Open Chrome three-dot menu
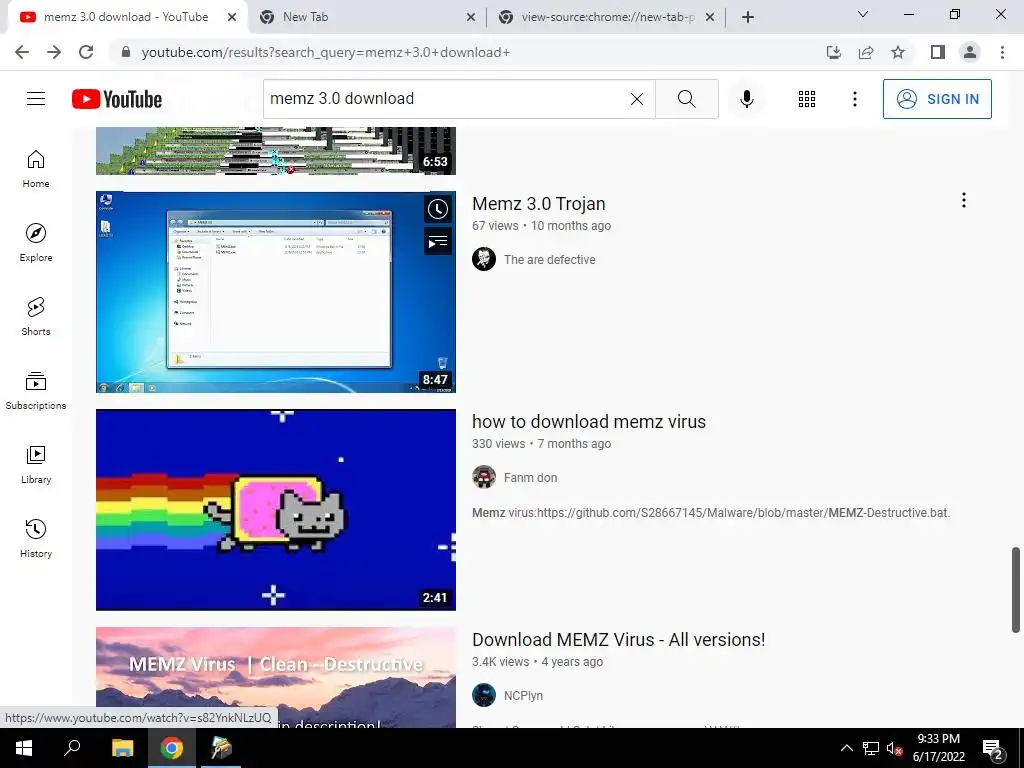1024x768 pixels. pos(1002,52)
